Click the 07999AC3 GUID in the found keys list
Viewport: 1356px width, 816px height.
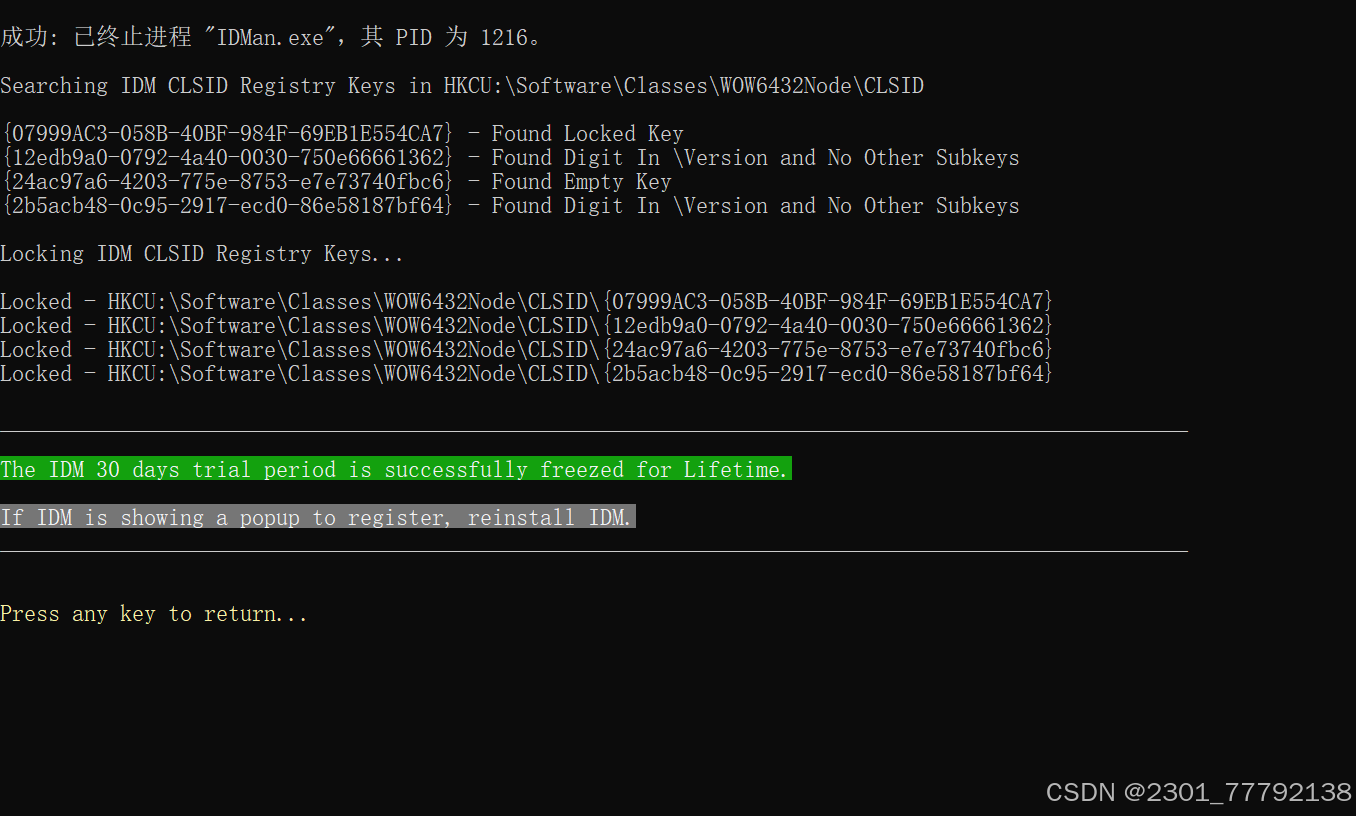pos(228,134)
